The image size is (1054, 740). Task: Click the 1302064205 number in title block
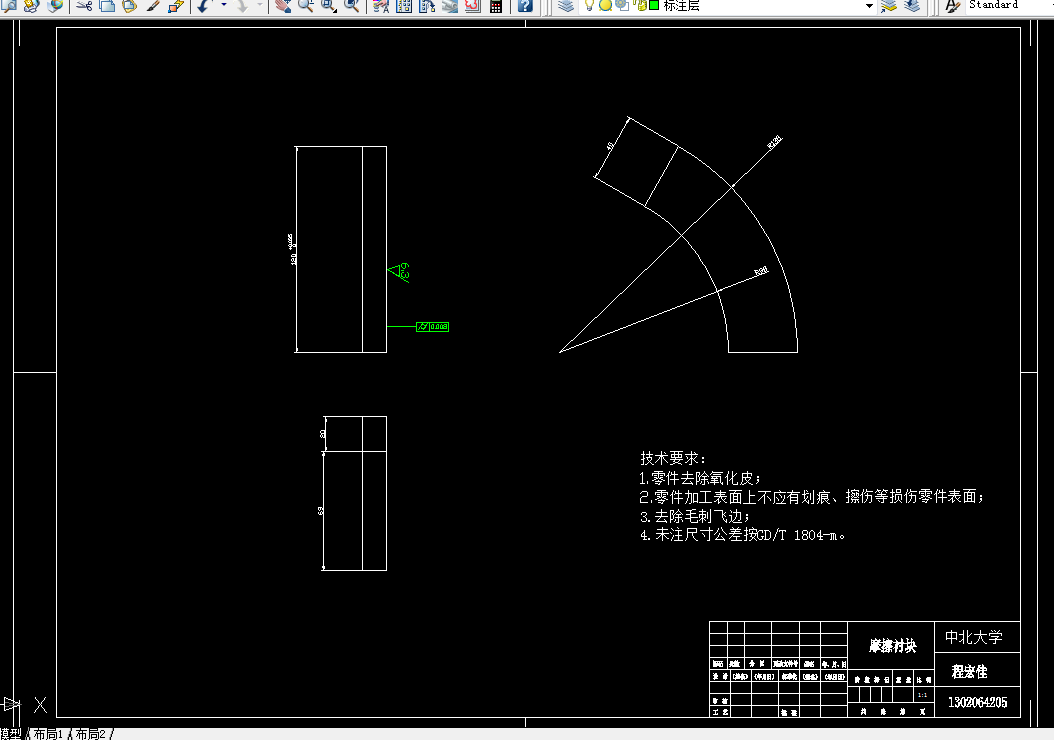pos(977,702)
